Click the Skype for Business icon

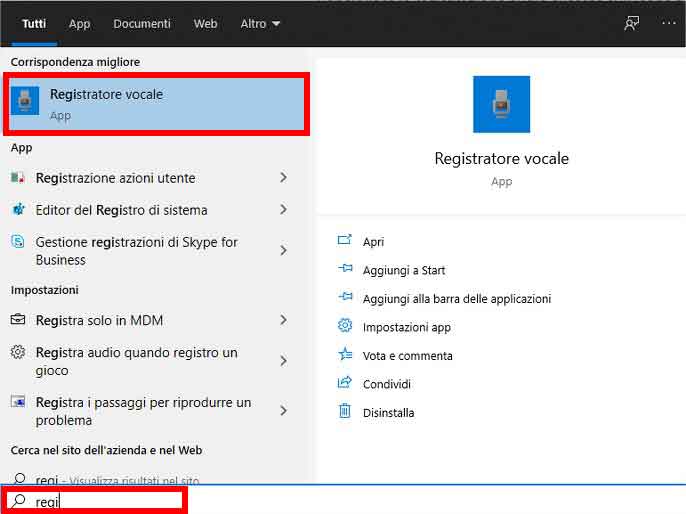point(18,241)
